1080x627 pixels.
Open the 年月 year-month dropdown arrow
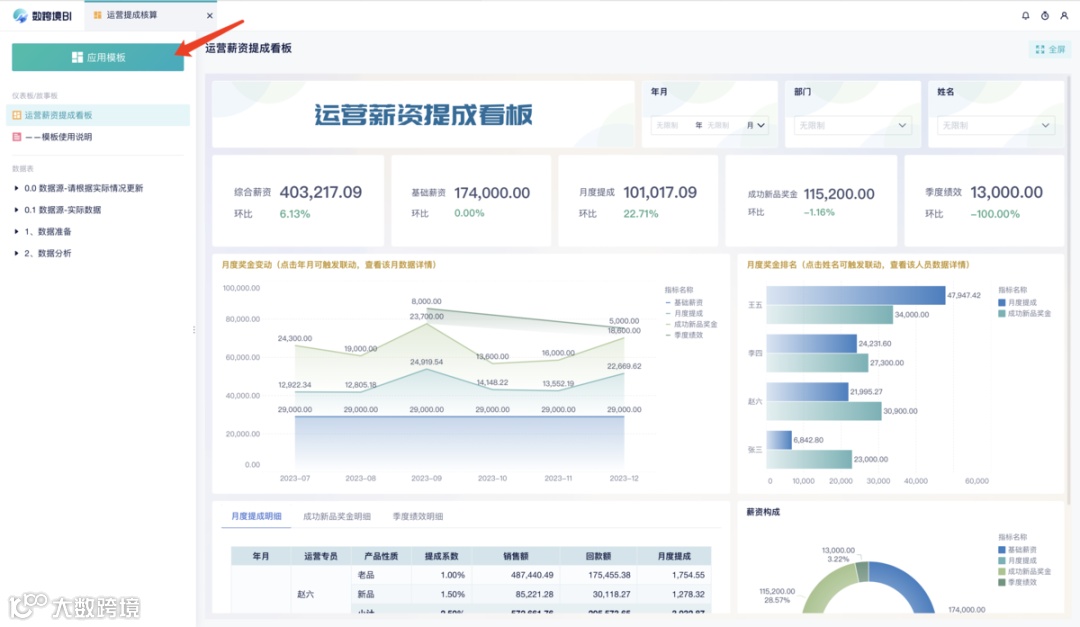point(761,125)
